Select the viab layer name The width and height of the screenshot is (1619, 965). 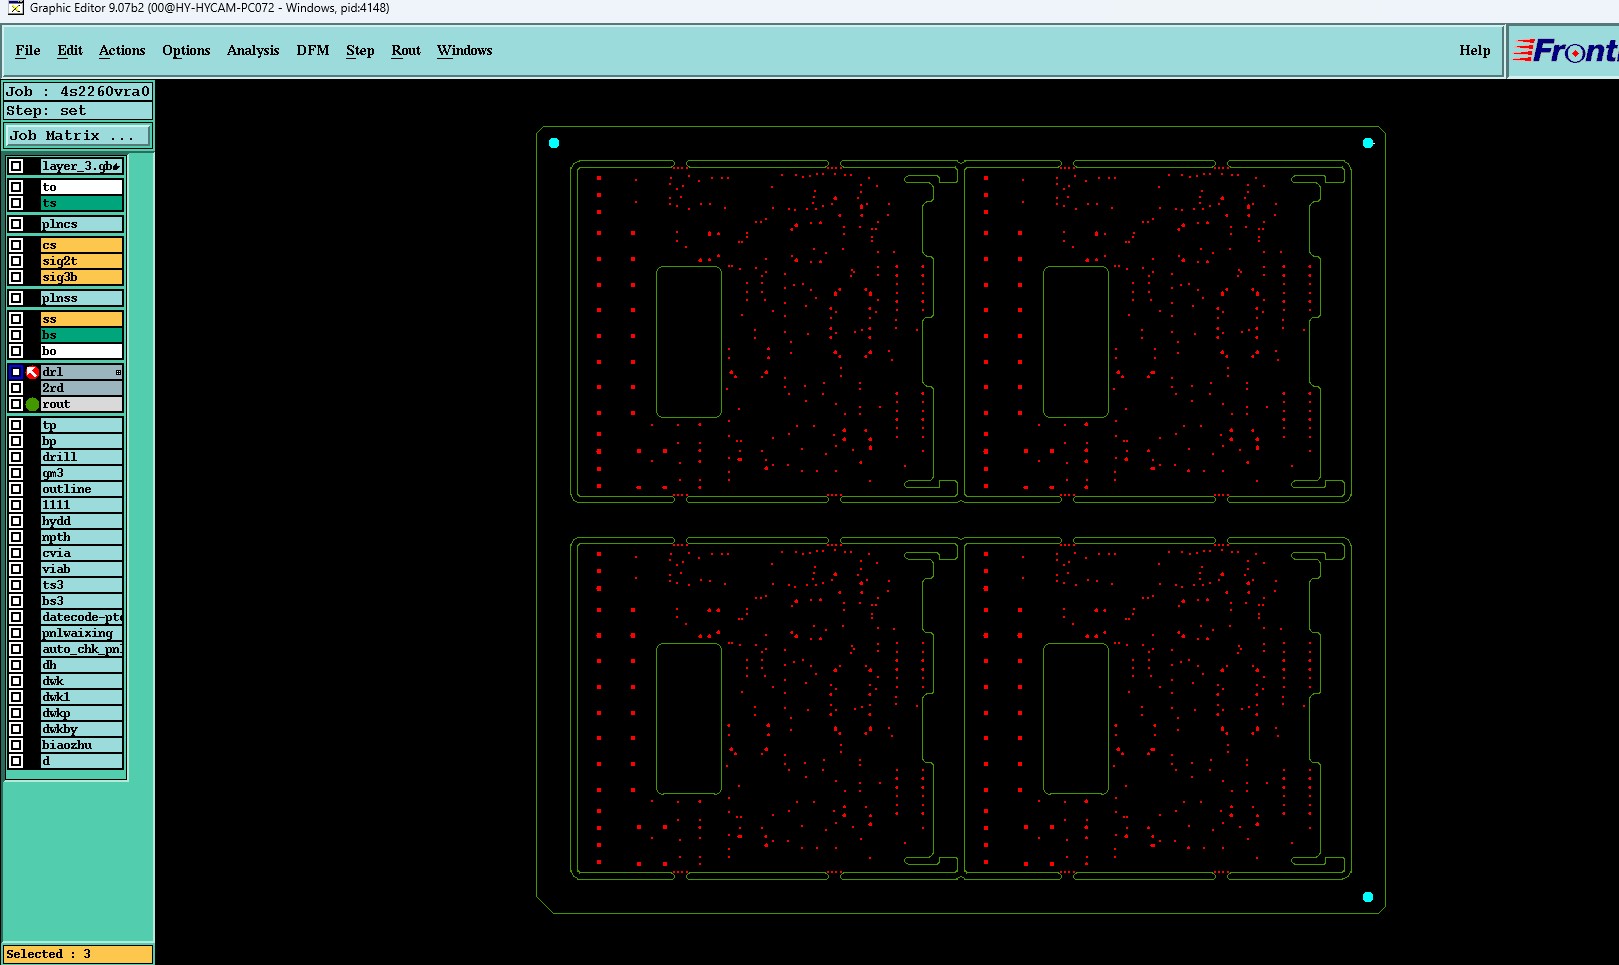click(82, 569)
